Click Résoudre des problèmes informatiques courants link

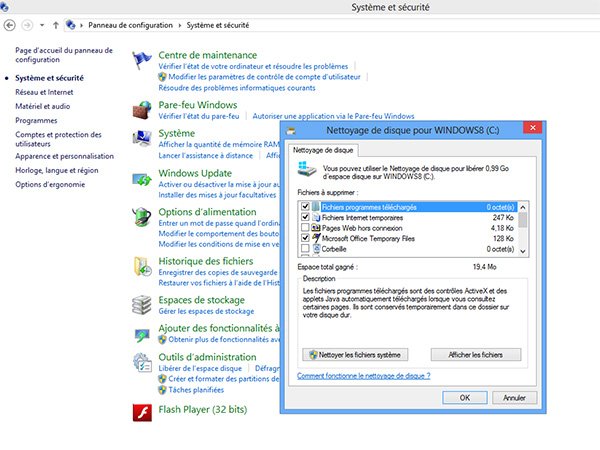(x=237, y=88)
